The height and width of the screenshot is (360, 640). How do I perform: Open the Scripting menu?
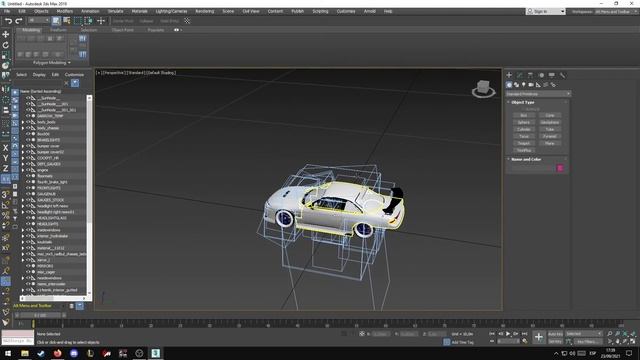[x=320, y=11]
